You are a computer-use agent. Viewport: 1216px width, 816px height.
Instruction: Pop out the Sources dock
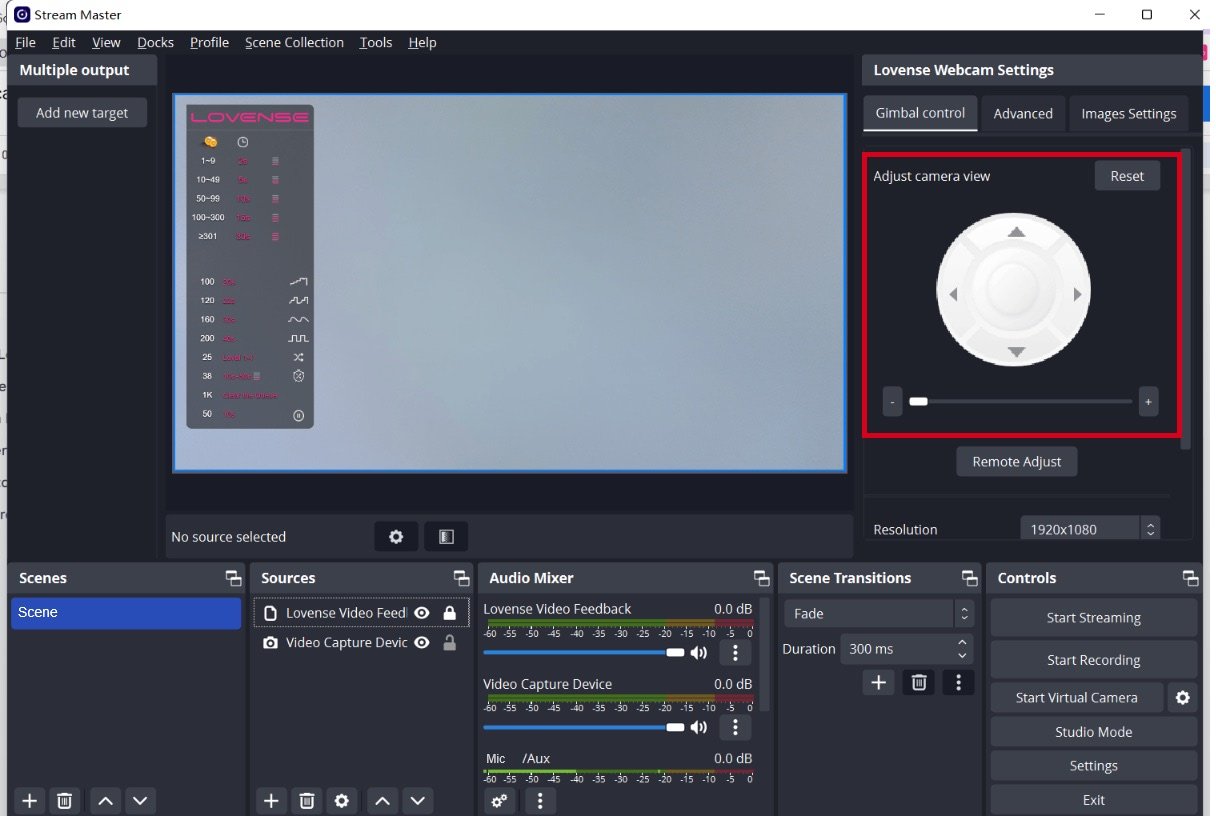[461, 578]
